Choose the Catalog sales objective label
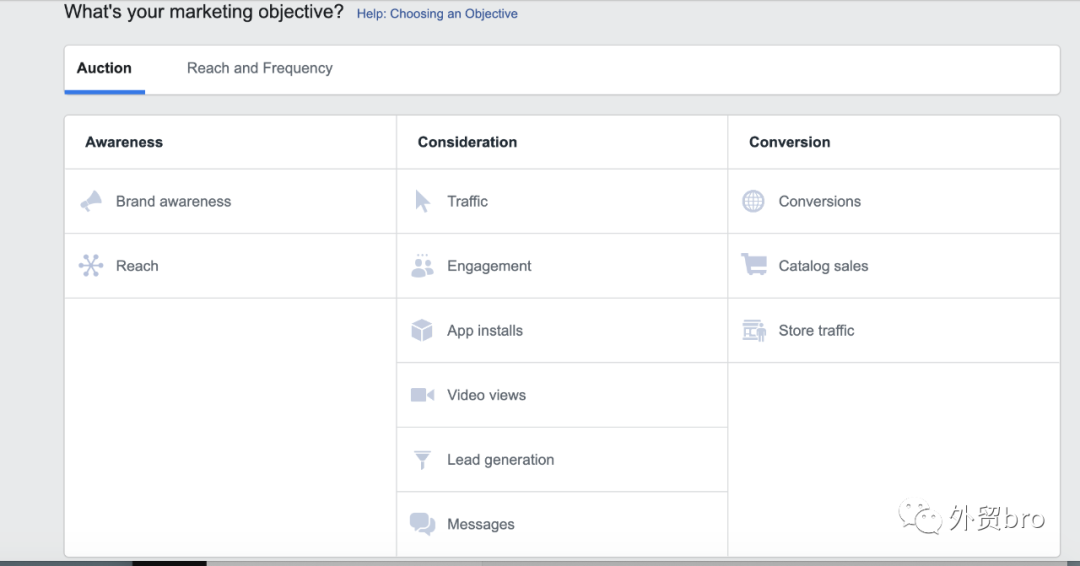The width and height of the screenshot is (1080, 566). coord(823,266)
